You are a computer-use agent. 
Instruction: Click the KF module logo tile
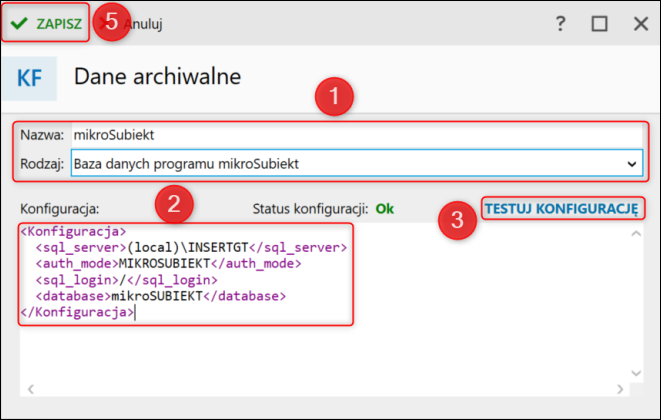tap(30, 78)
